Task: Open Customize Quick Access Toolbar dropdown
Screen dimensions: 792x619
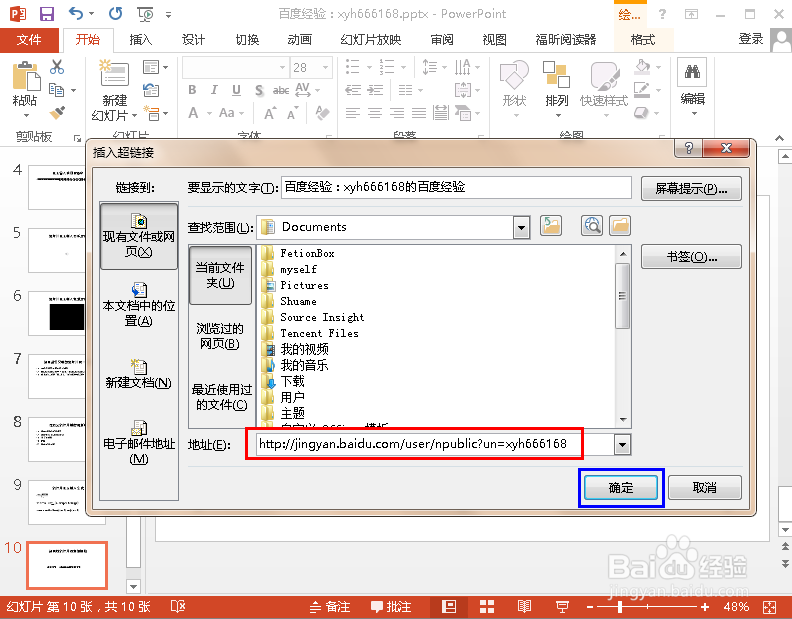Action: click(x=168, y=15)
